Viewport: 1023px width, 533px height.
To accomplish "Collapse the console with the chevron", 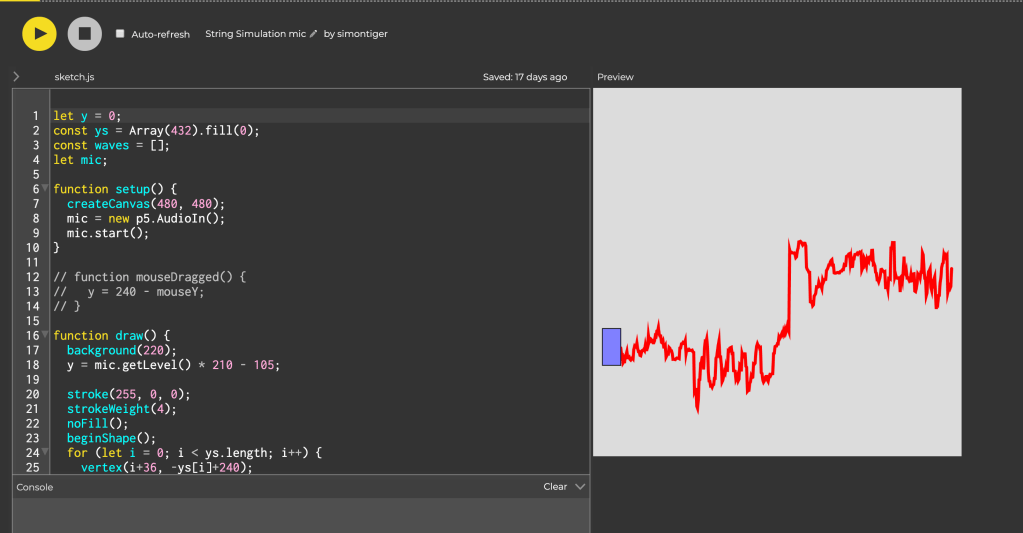I will (580, 487).
